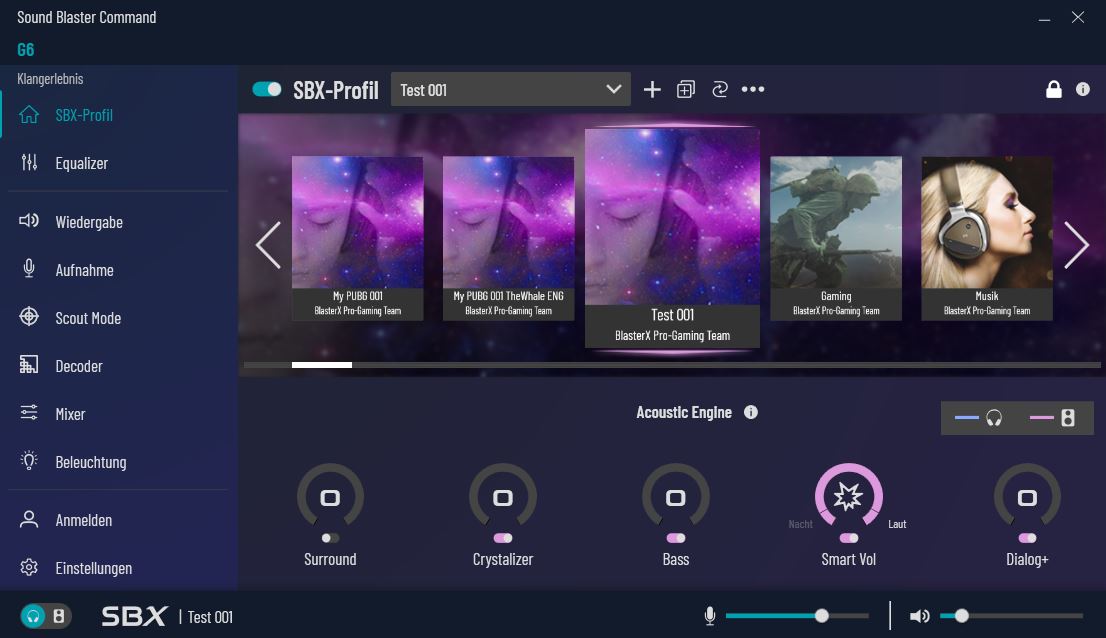Click the Smart Vol dial

coord(849,496)
